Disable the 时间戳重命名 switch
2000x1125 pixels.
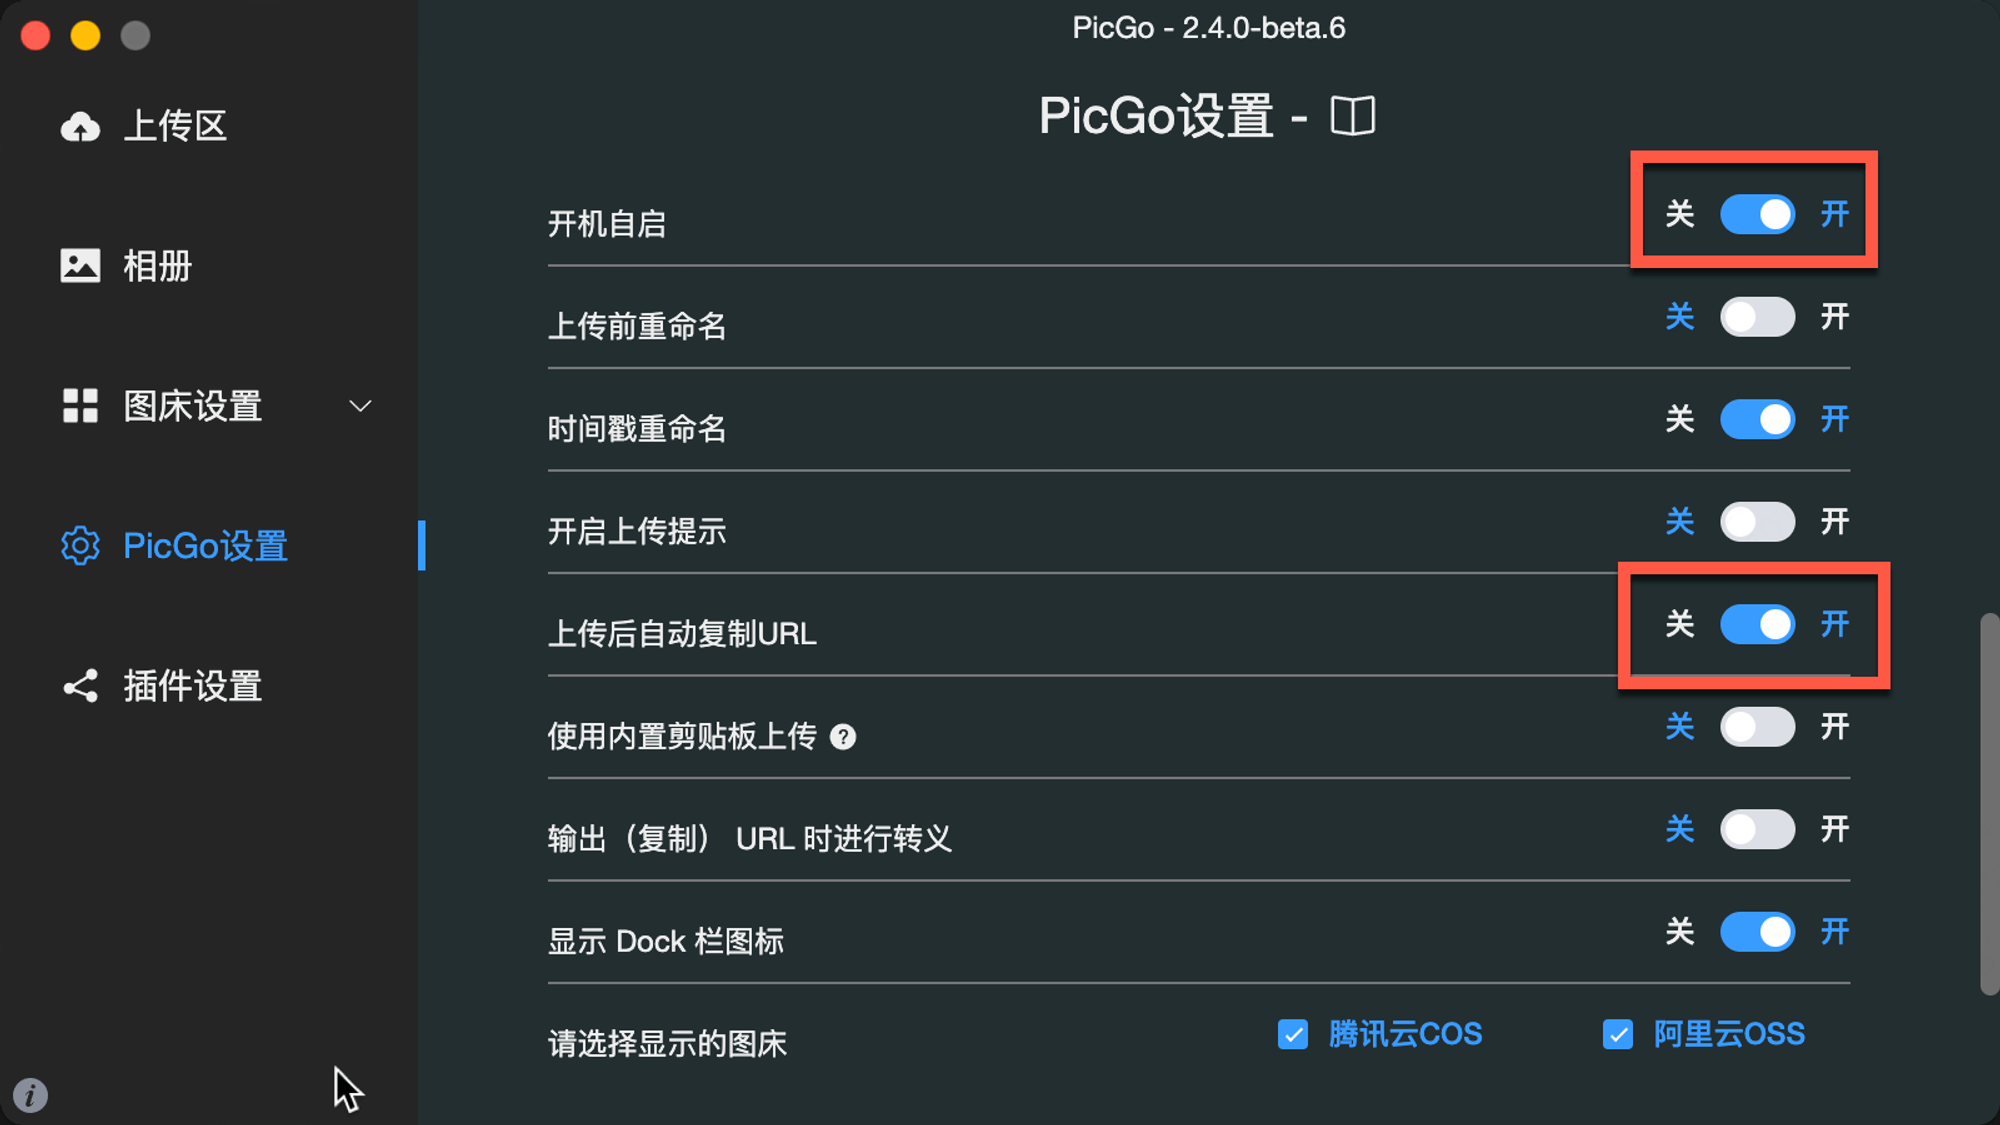(1757, 419)
